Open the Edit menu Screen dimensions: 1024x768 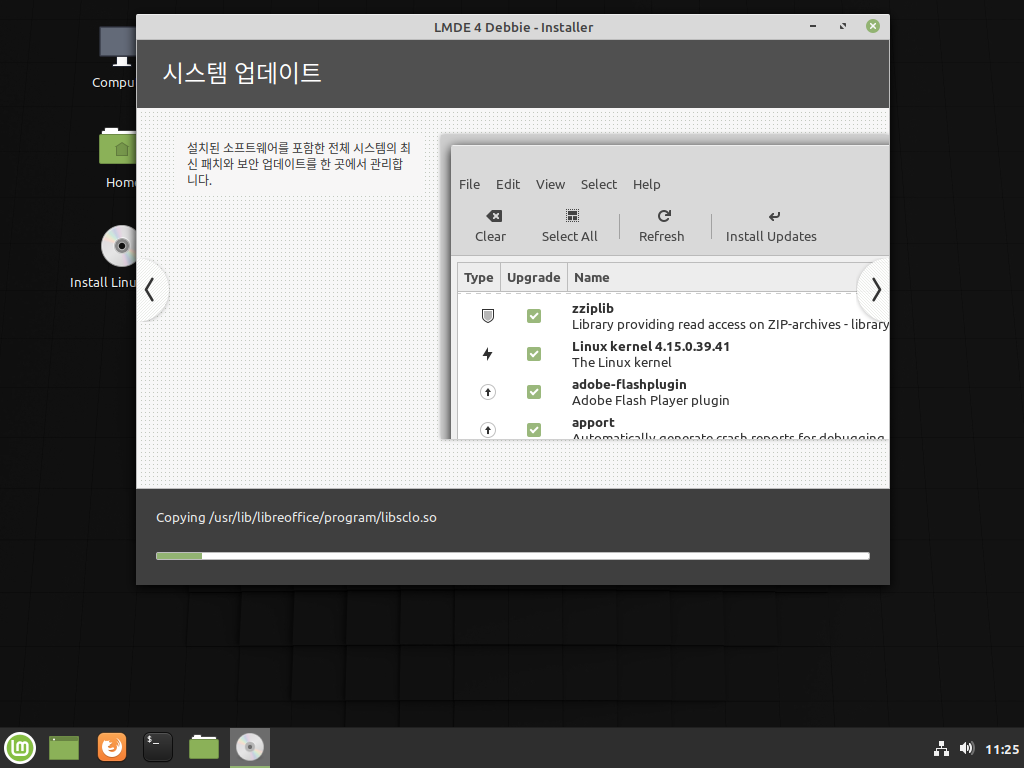click(508, 184)
